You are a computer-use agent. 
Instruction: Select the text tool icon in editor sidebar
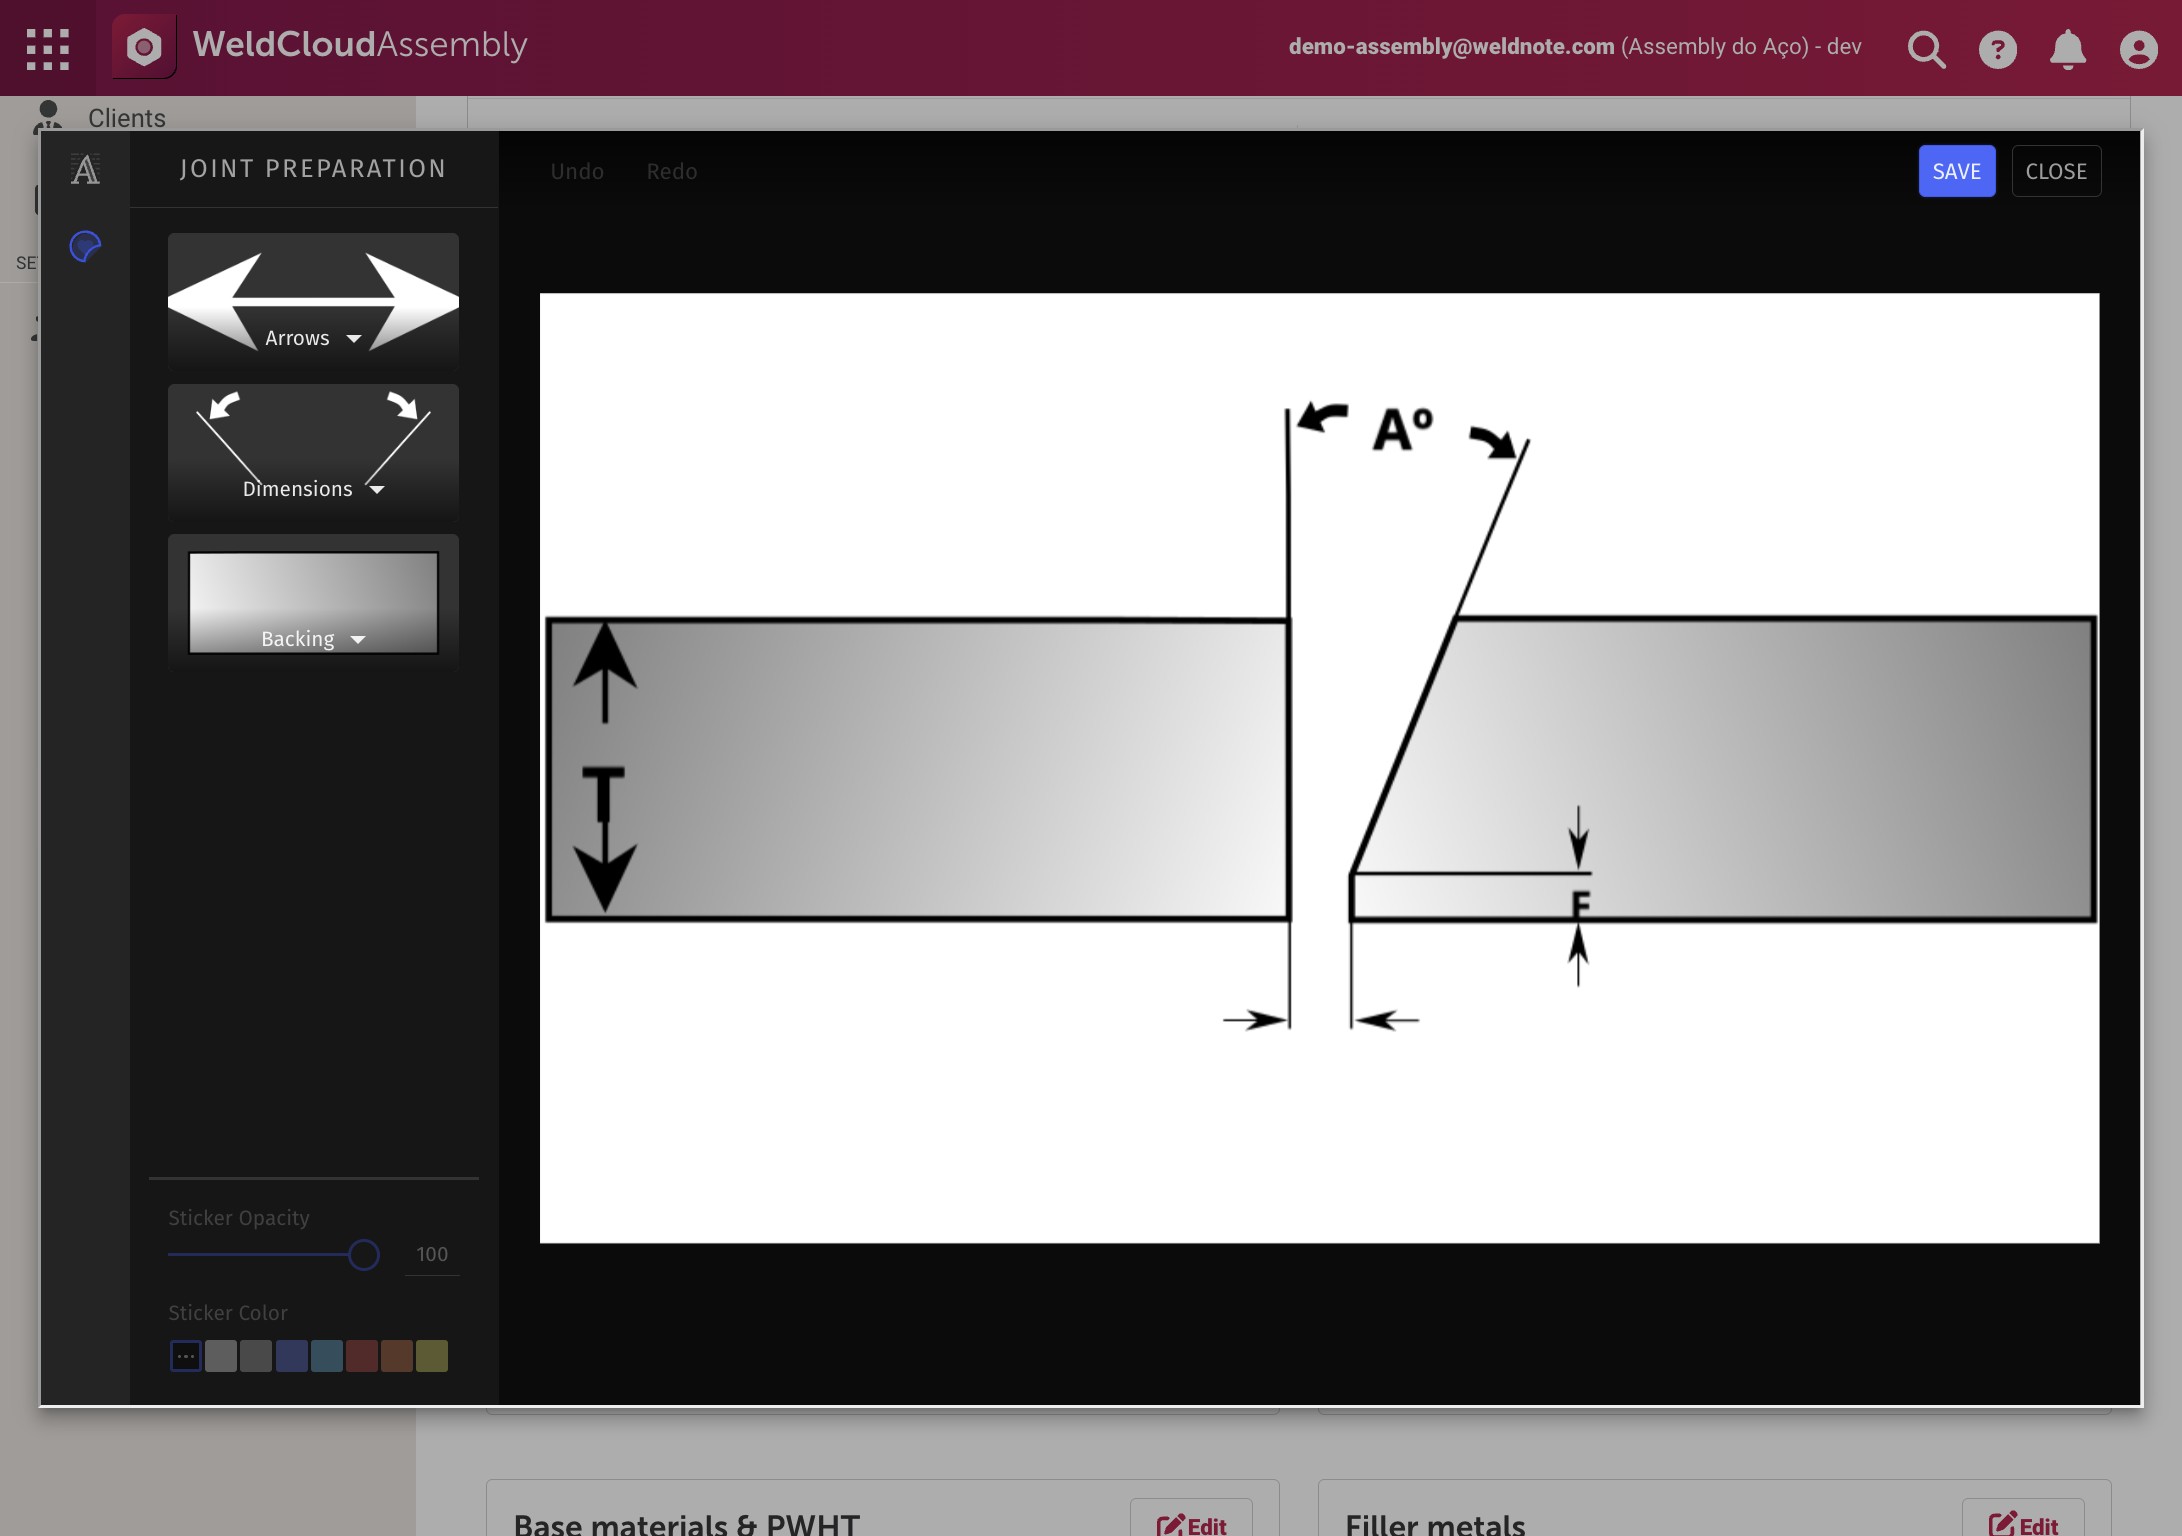pos(85,170)
